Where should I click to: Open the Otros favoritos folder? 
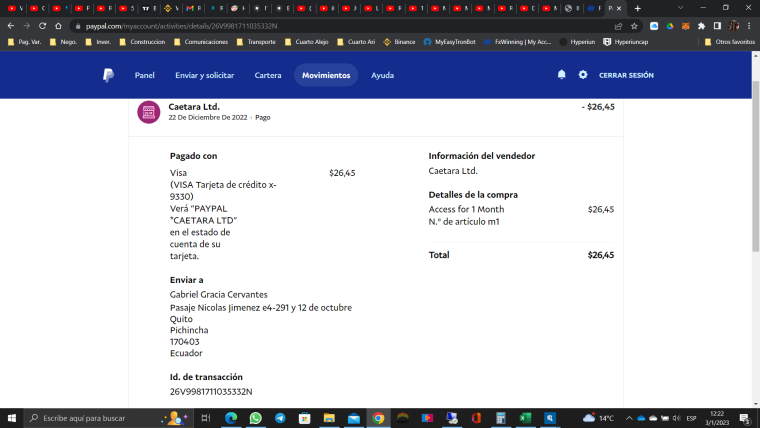730,42
